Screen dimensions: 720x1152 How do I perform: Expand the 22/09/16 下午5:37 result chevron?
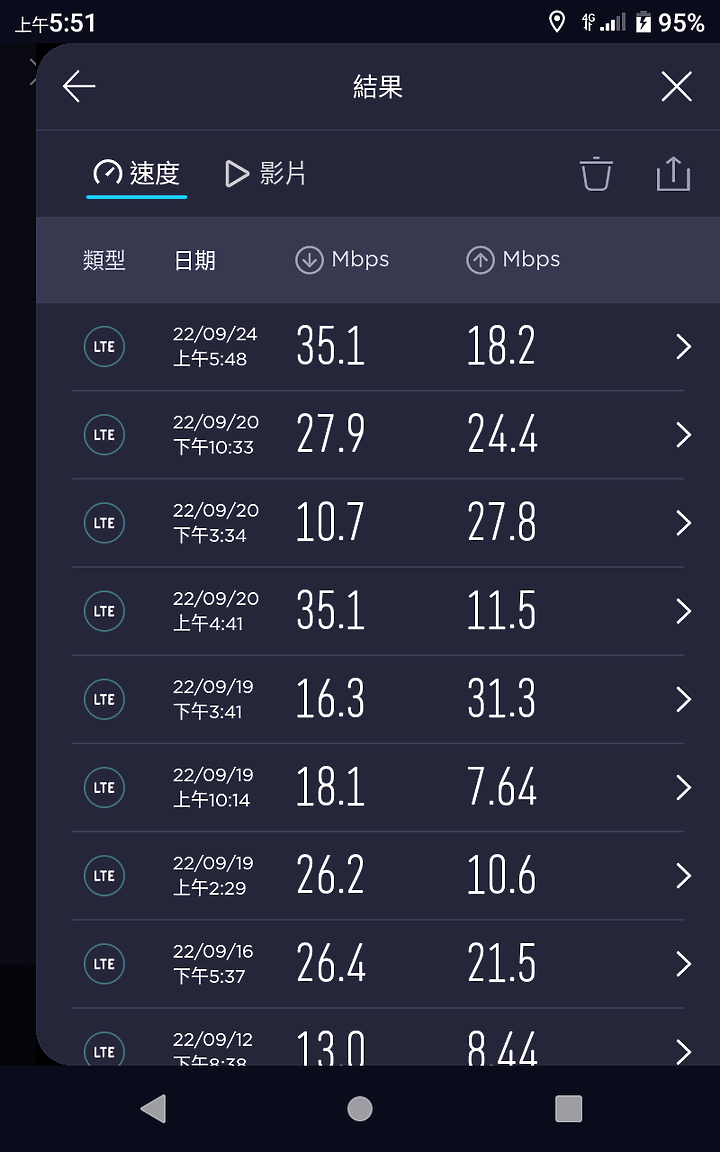click(683, 964)
